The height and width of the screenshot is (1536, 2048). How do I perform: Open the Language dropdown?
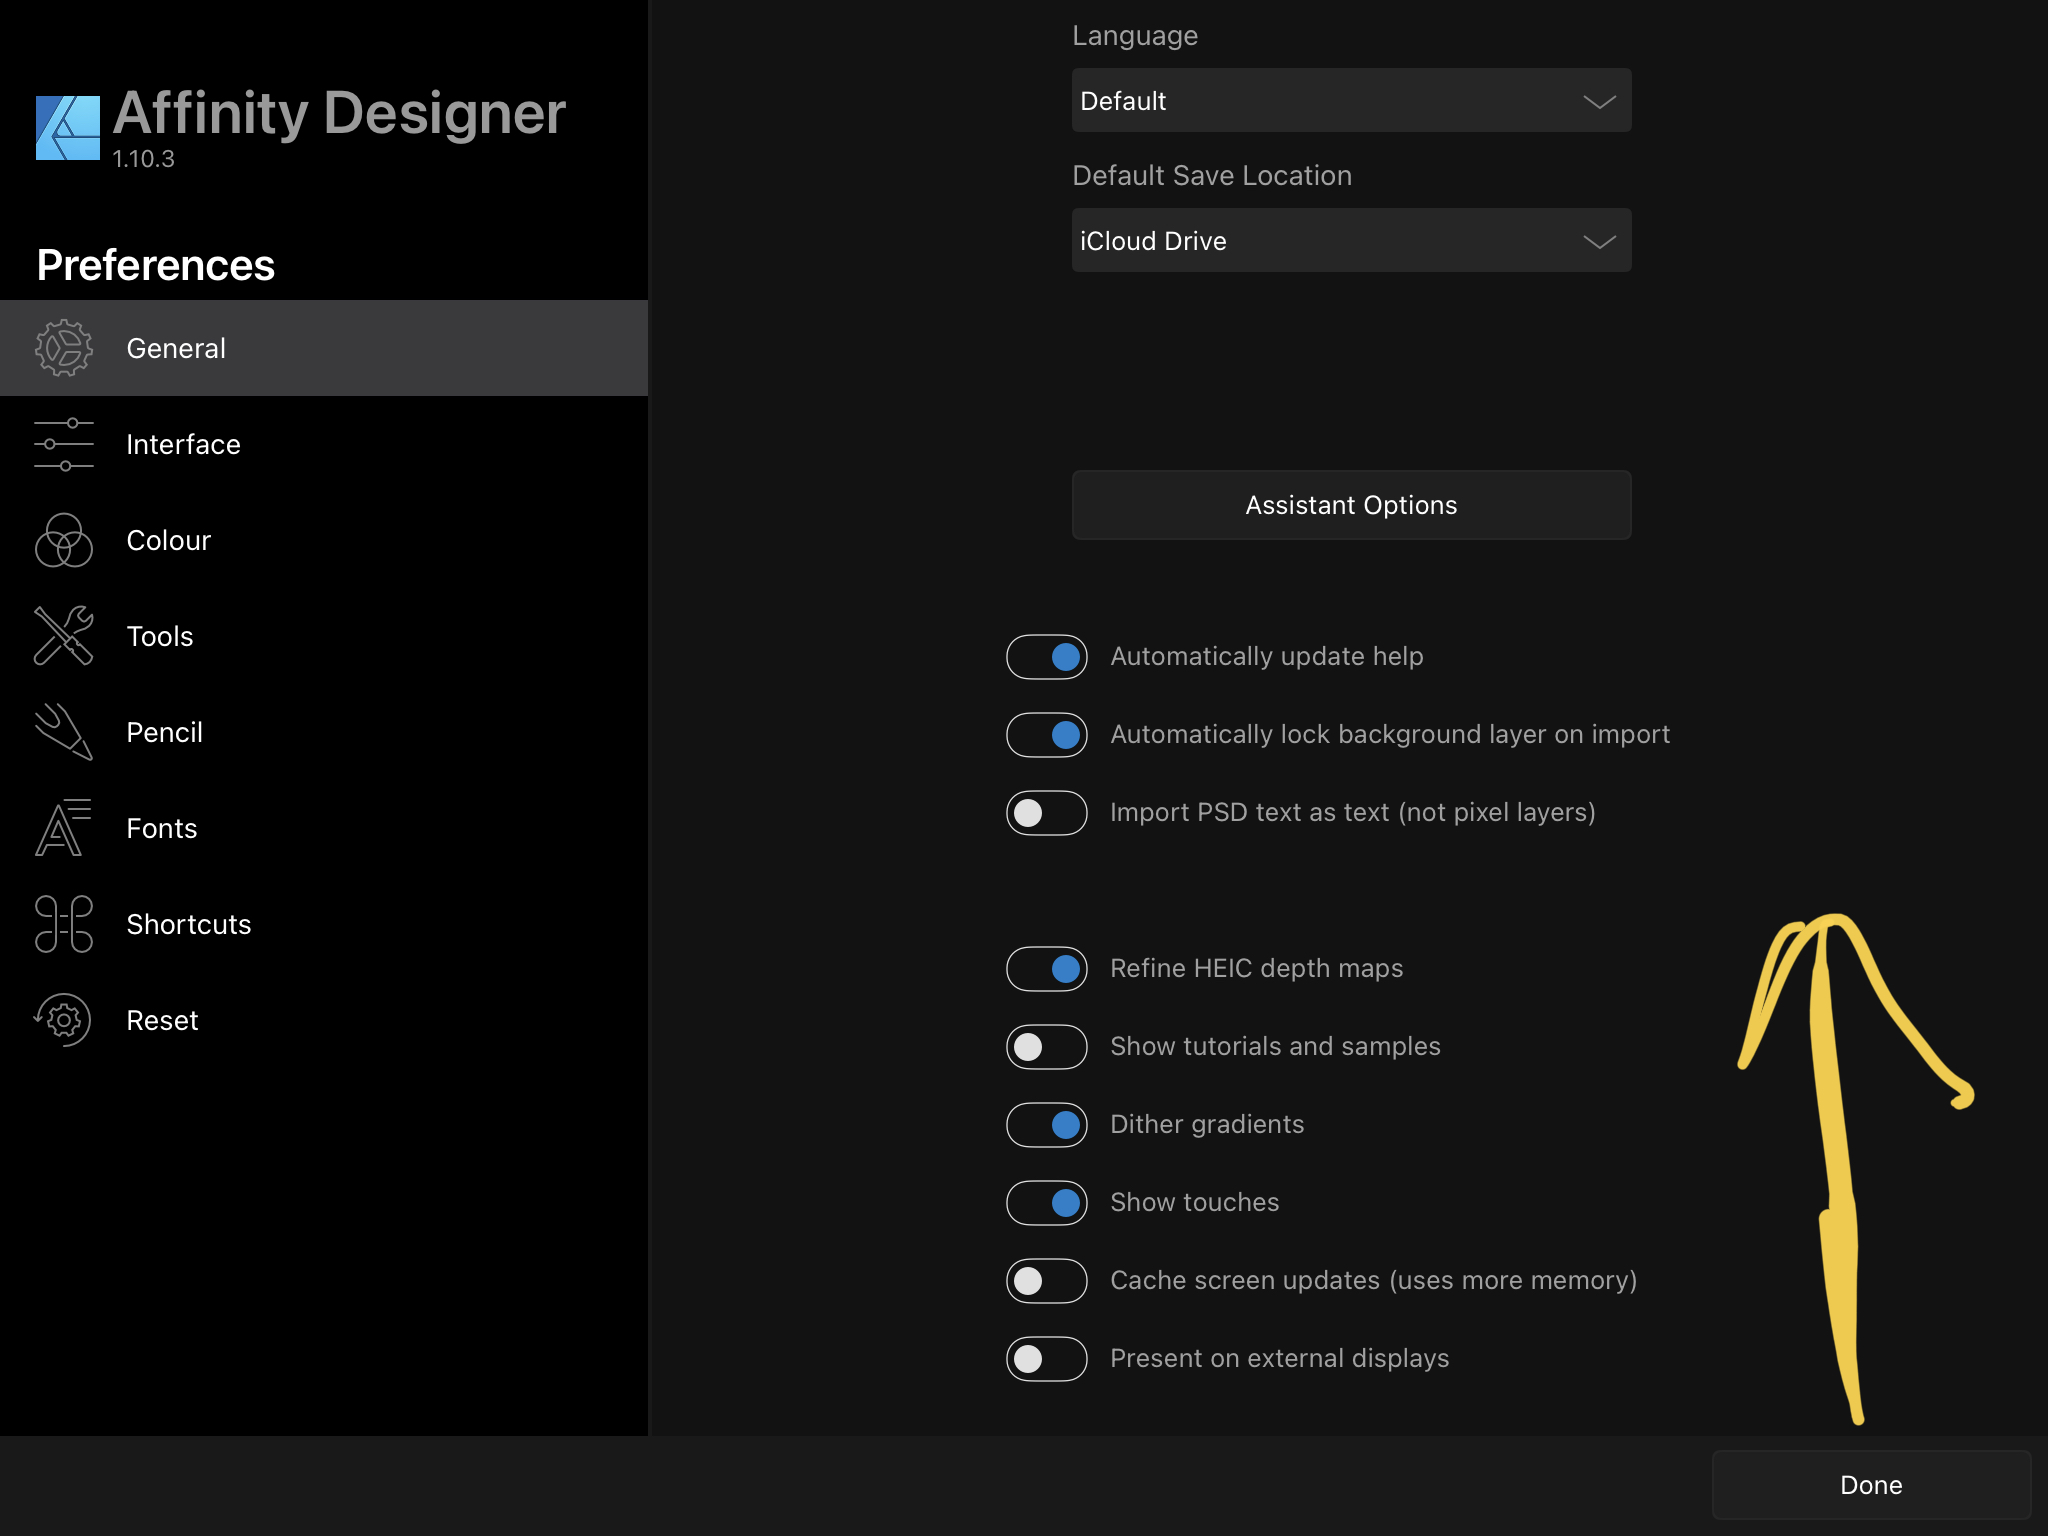tap(1351, 100)
